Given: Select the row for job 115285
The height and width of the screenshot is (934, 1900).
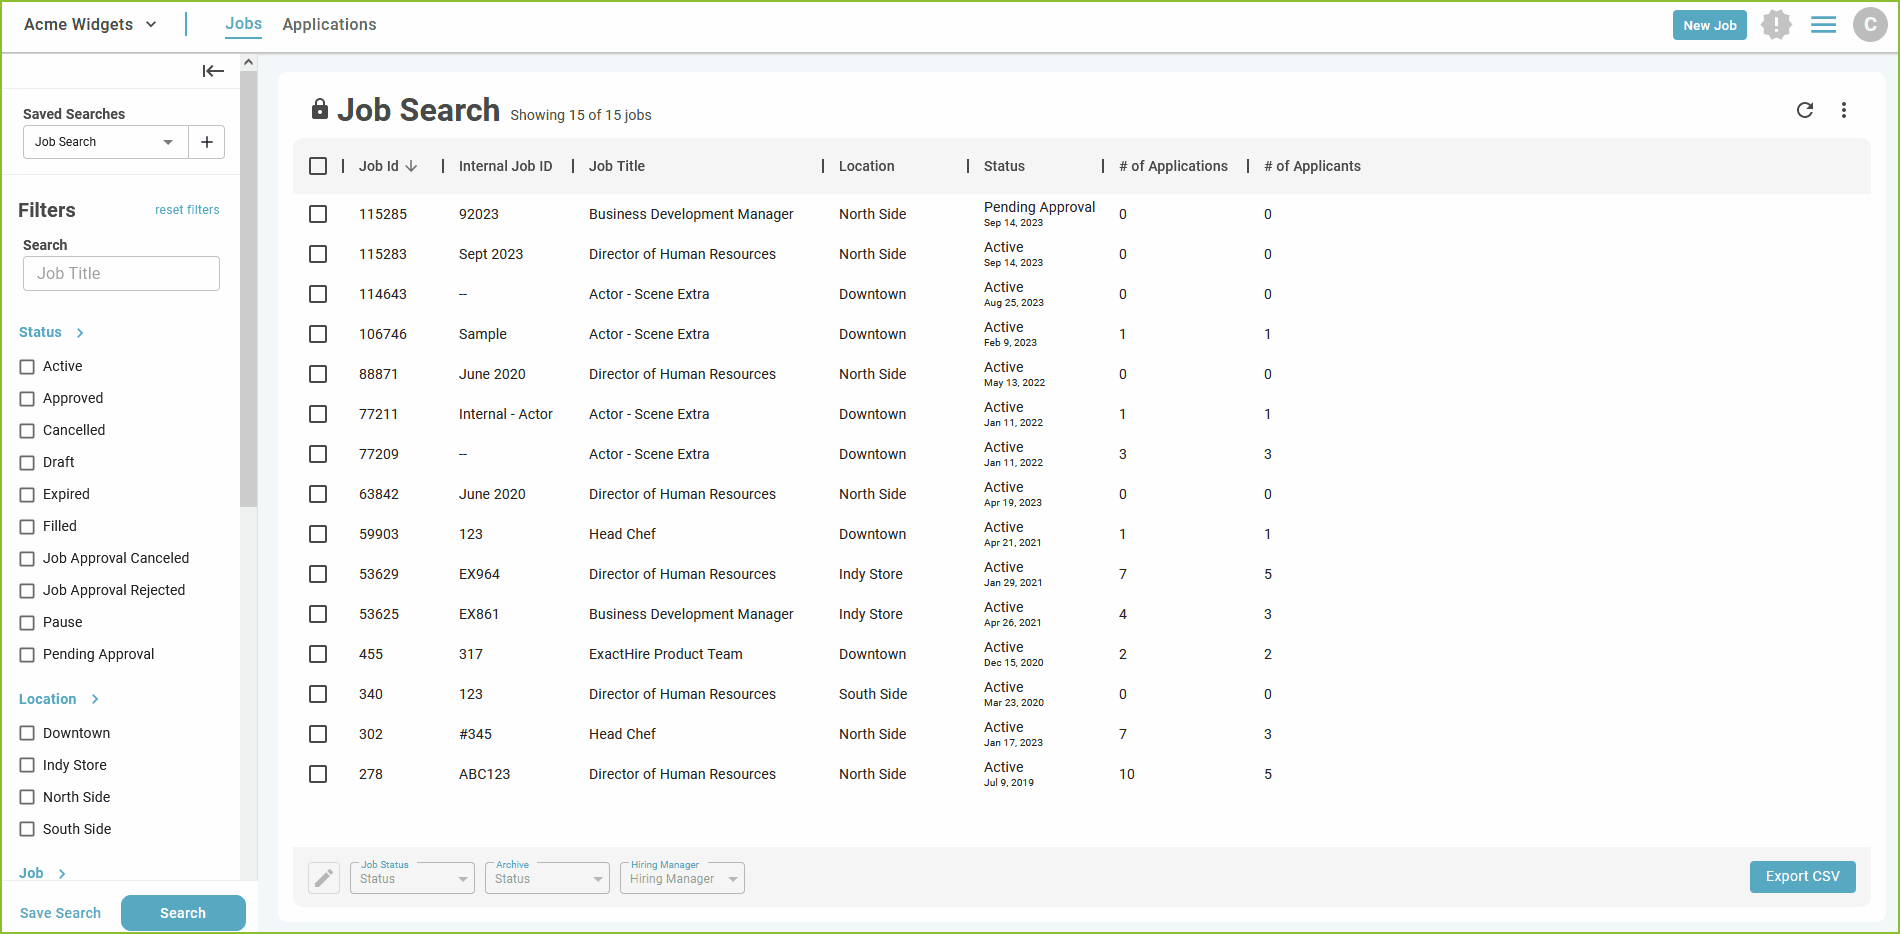Looking at the screenshot, I should click(x=318, y=214).
